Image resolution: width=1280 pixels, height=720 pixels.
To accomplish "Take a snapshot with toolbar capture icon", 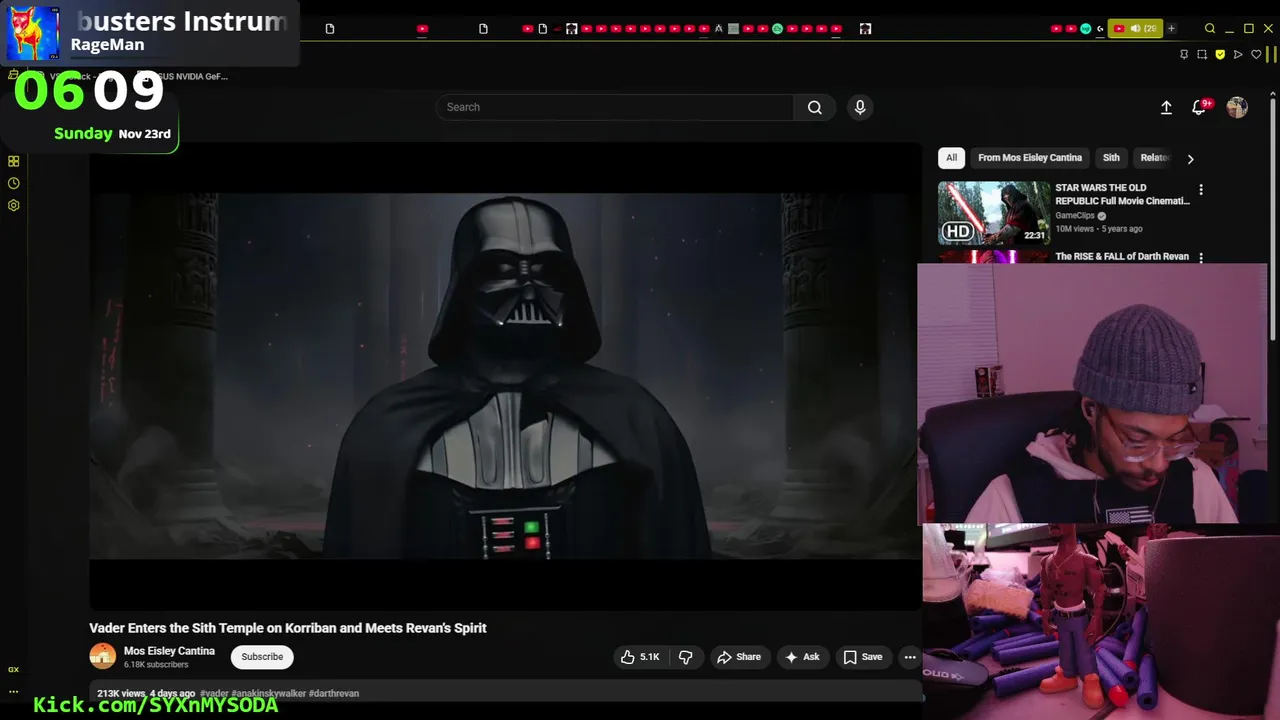I will 1202,54.
